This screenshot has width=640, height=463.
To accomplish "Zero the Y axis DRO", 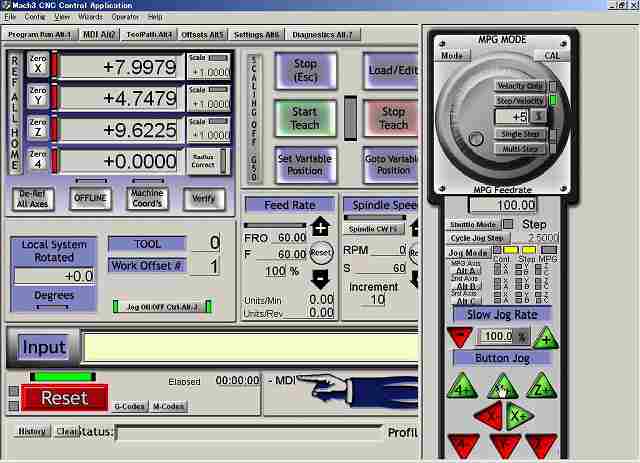I will click(38, 96).
